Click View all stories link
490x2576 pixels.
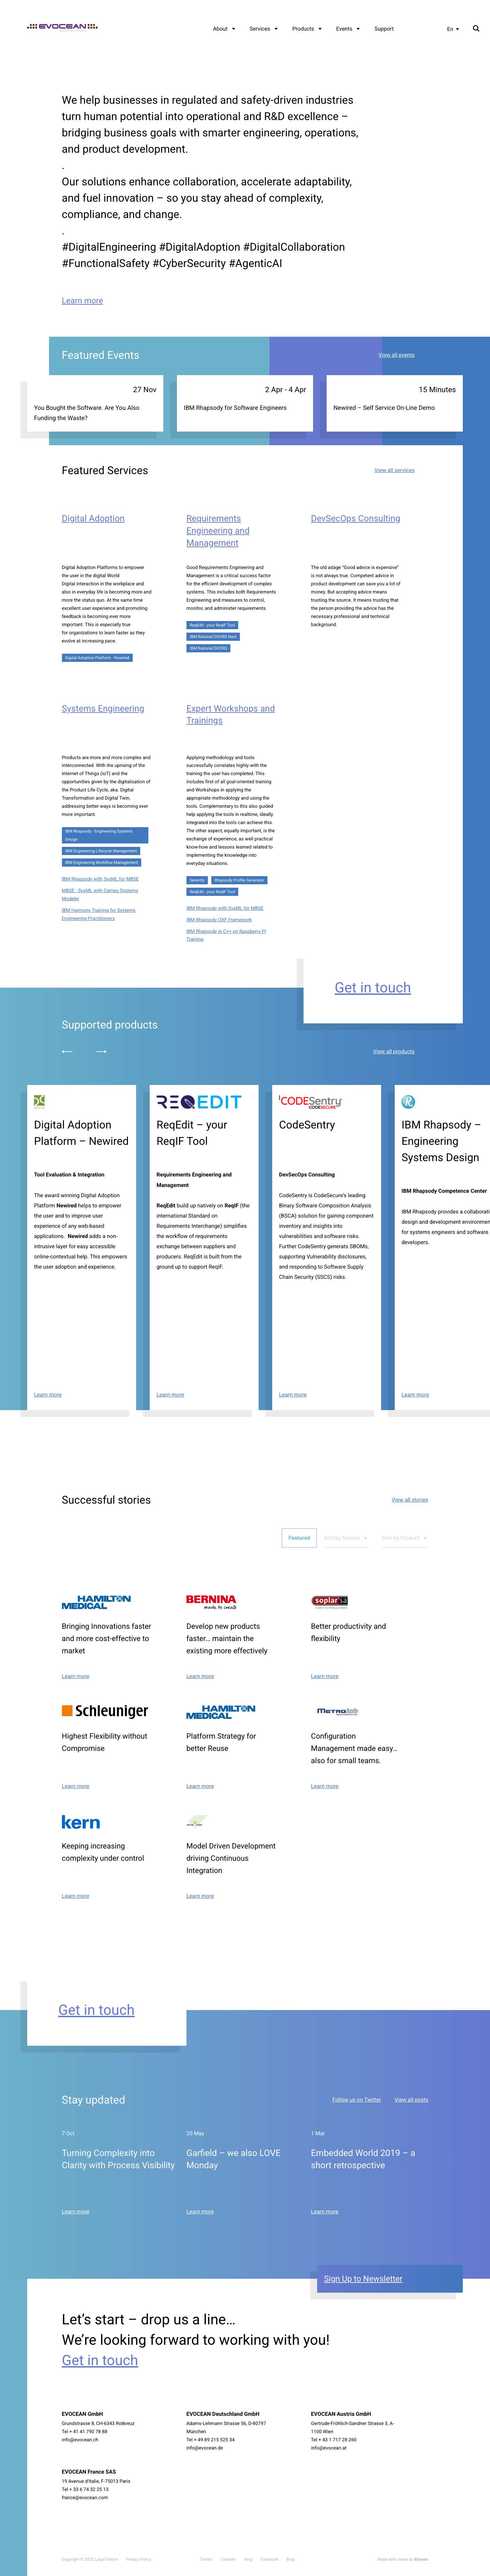(x=410, y=1500)
